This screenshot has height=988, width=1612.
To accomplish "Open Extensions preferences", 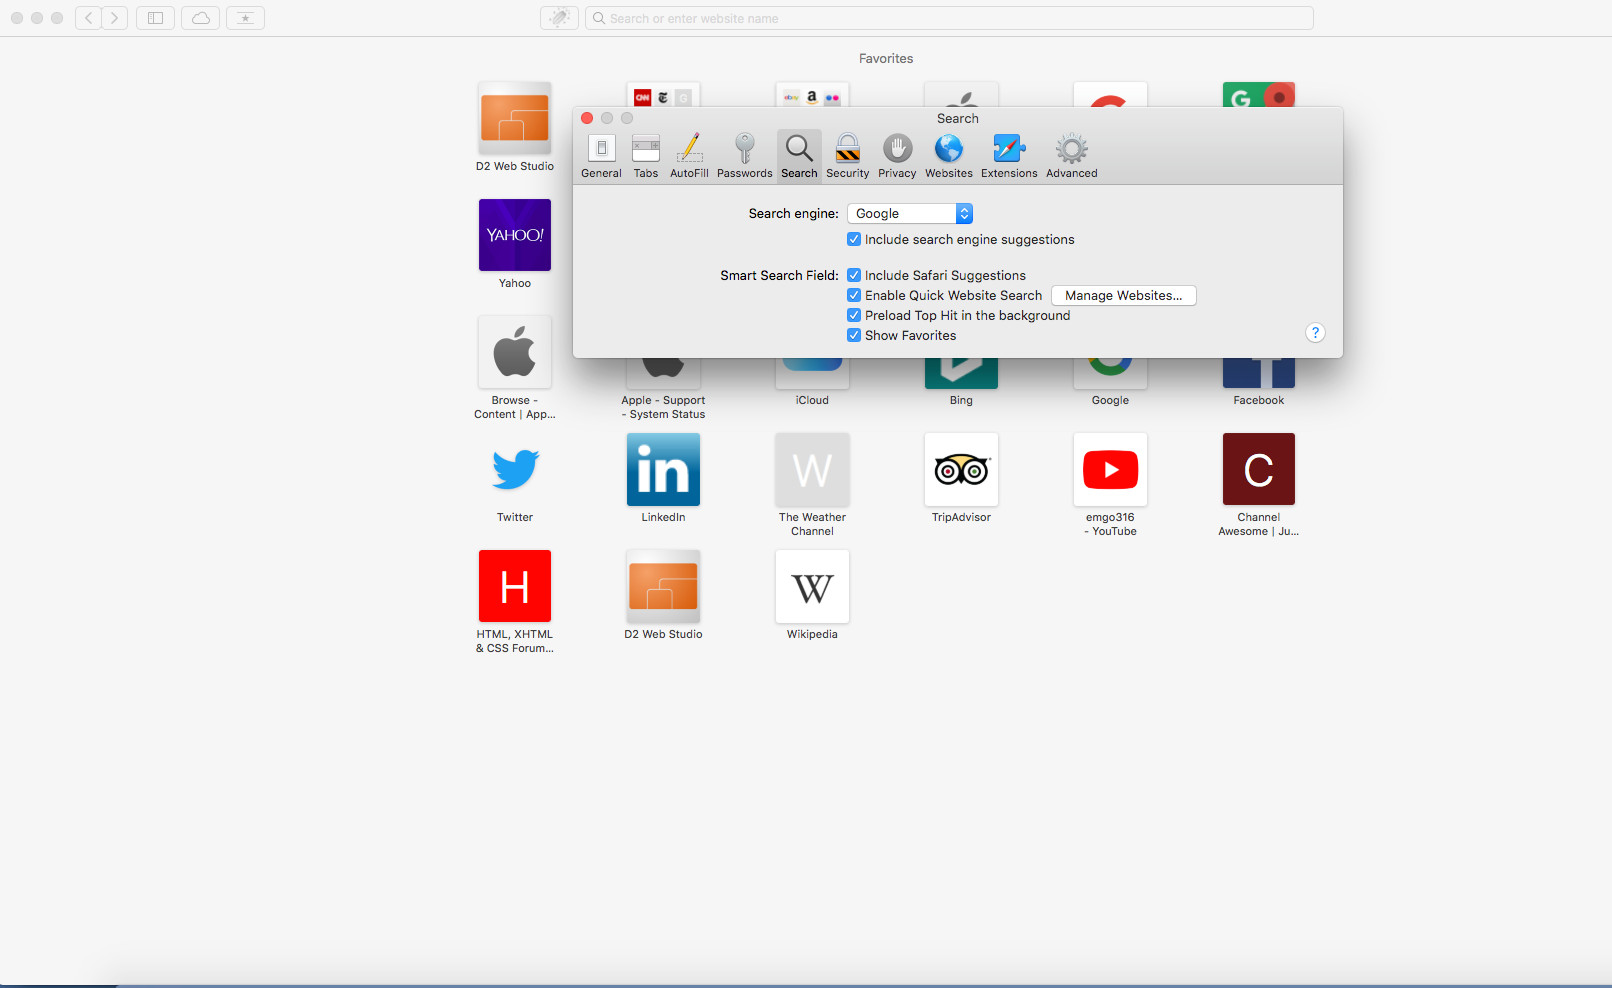I will [x=1009, y=156].
